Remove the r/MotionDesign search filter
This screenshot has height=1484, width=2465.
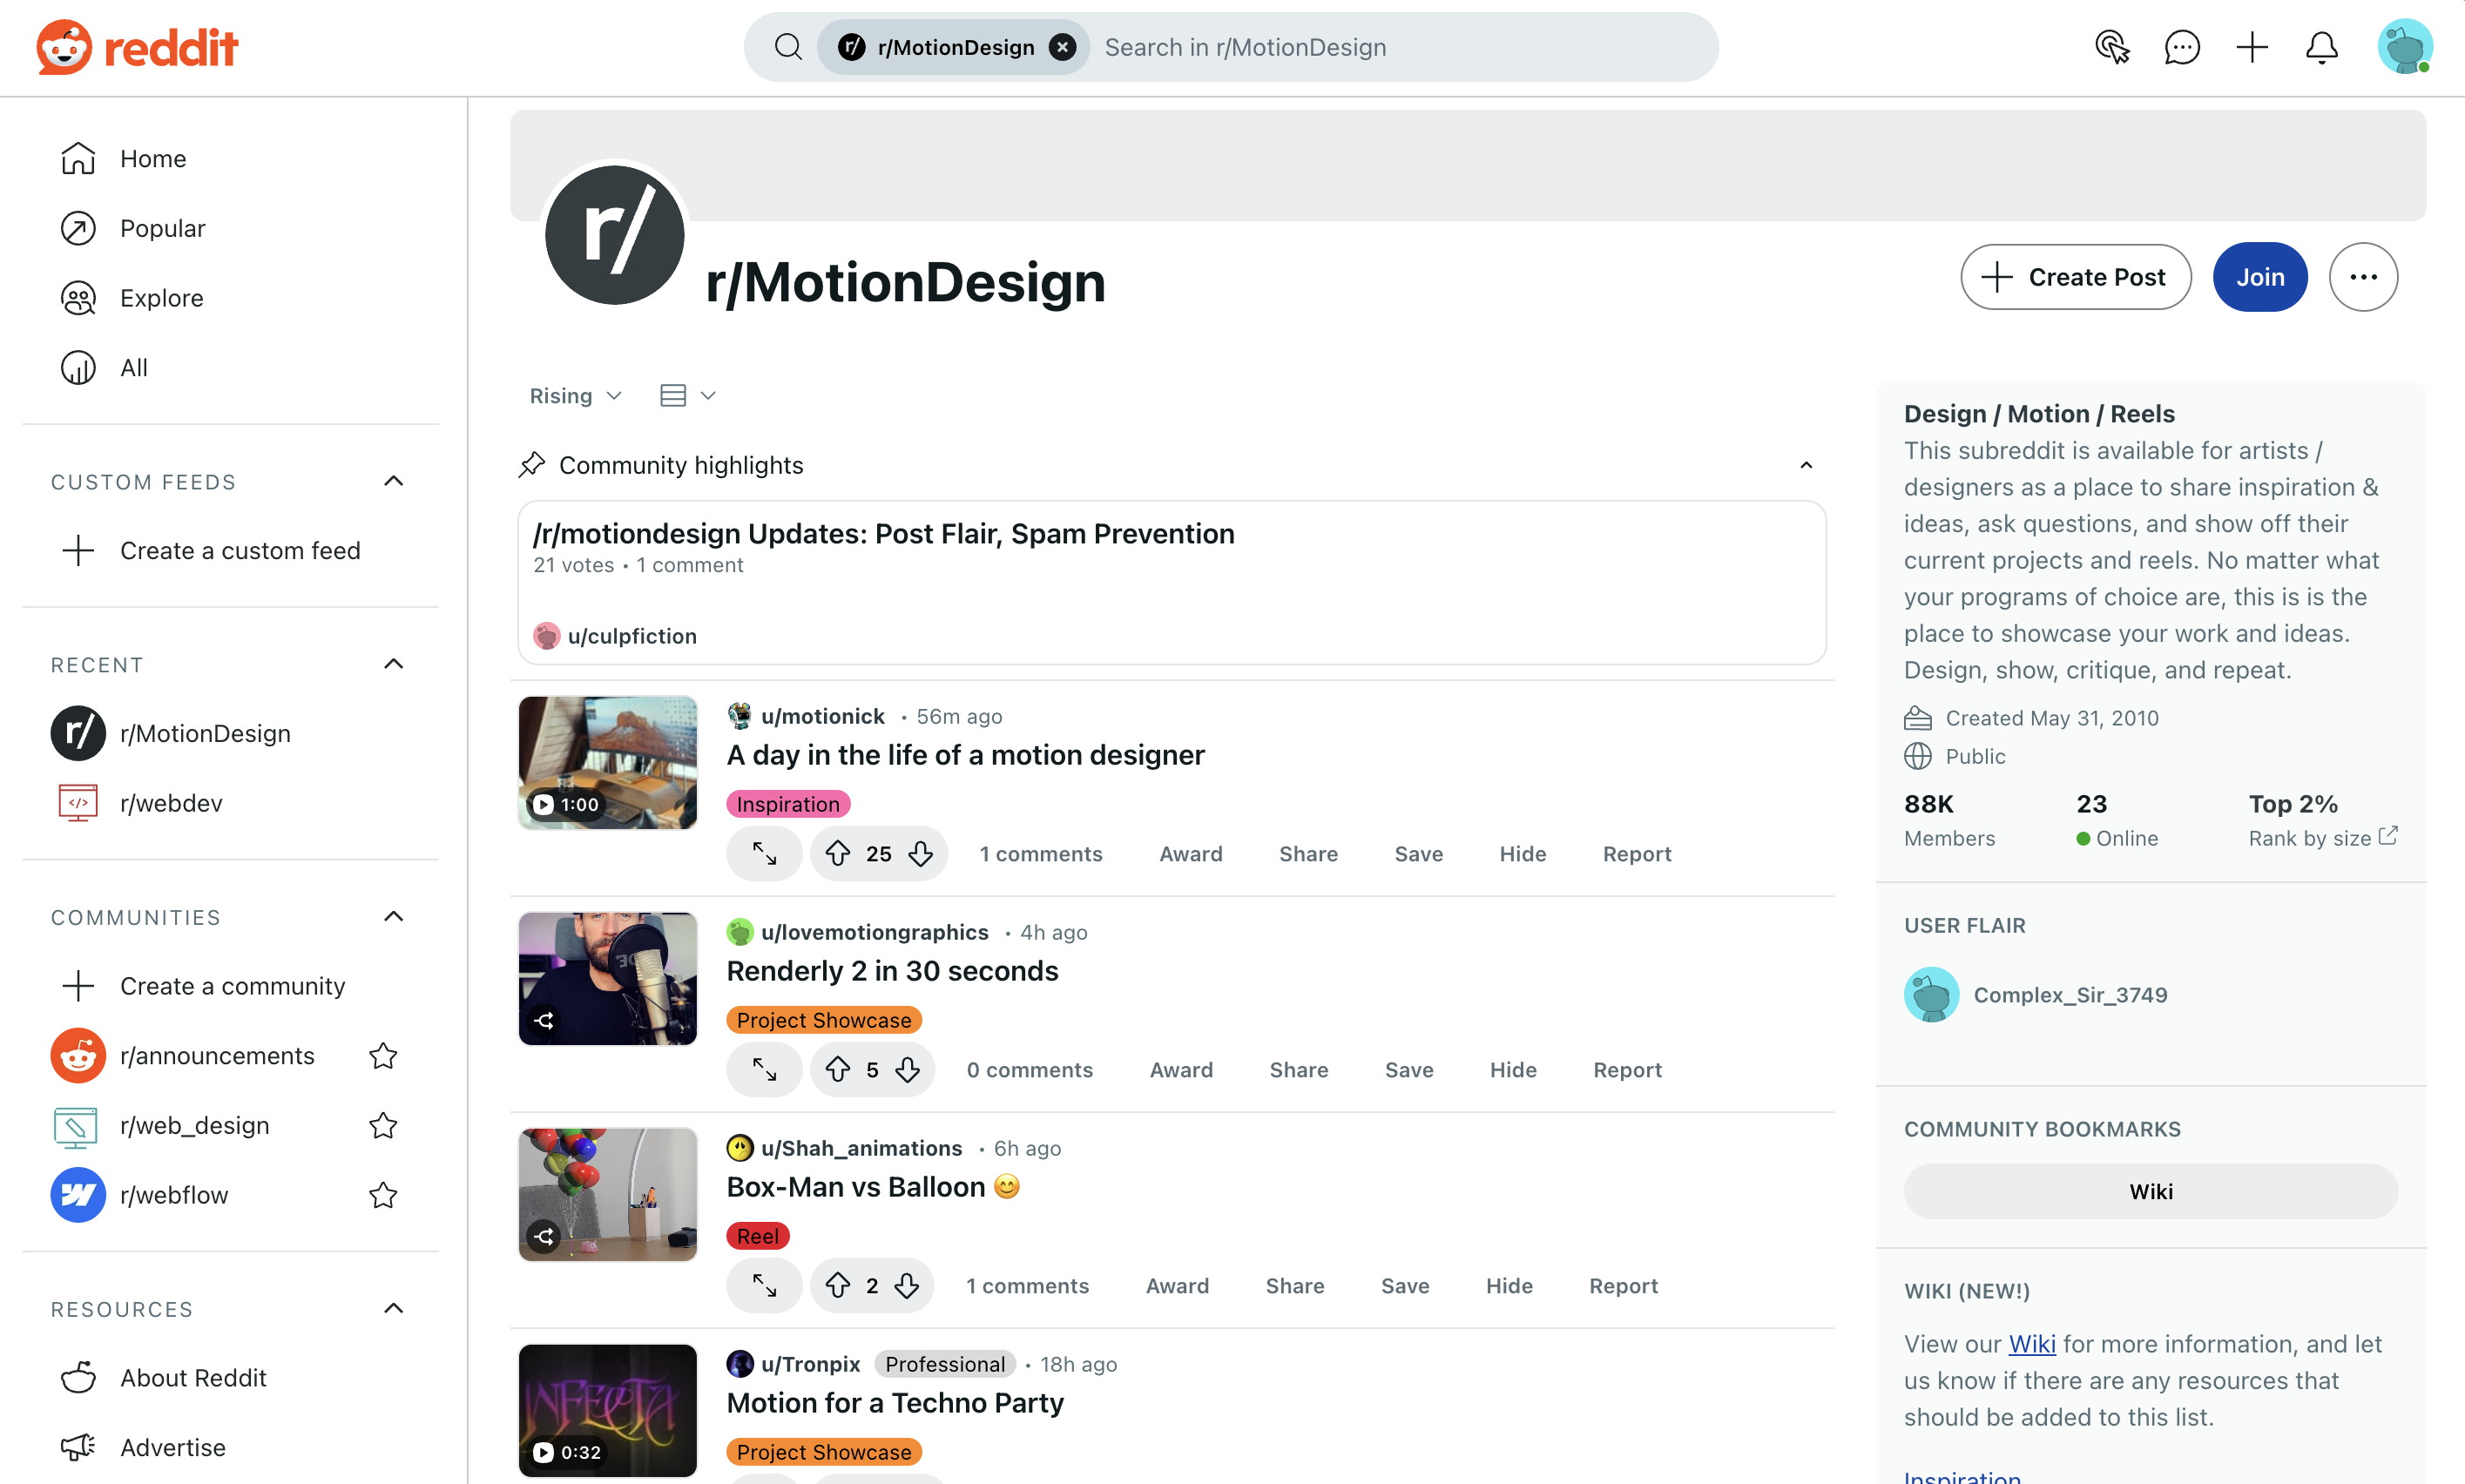[x=1063, y=47]
